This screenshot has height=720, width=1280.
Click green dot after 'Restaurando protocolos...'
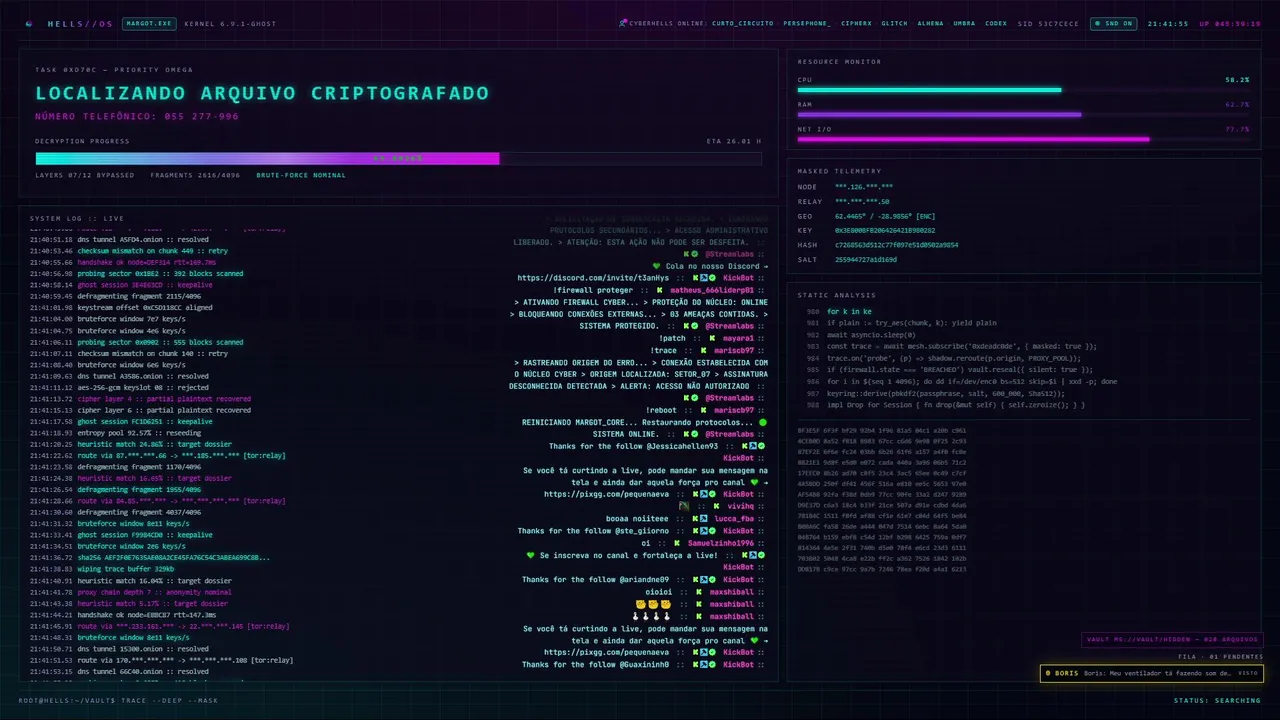point(763,422)
